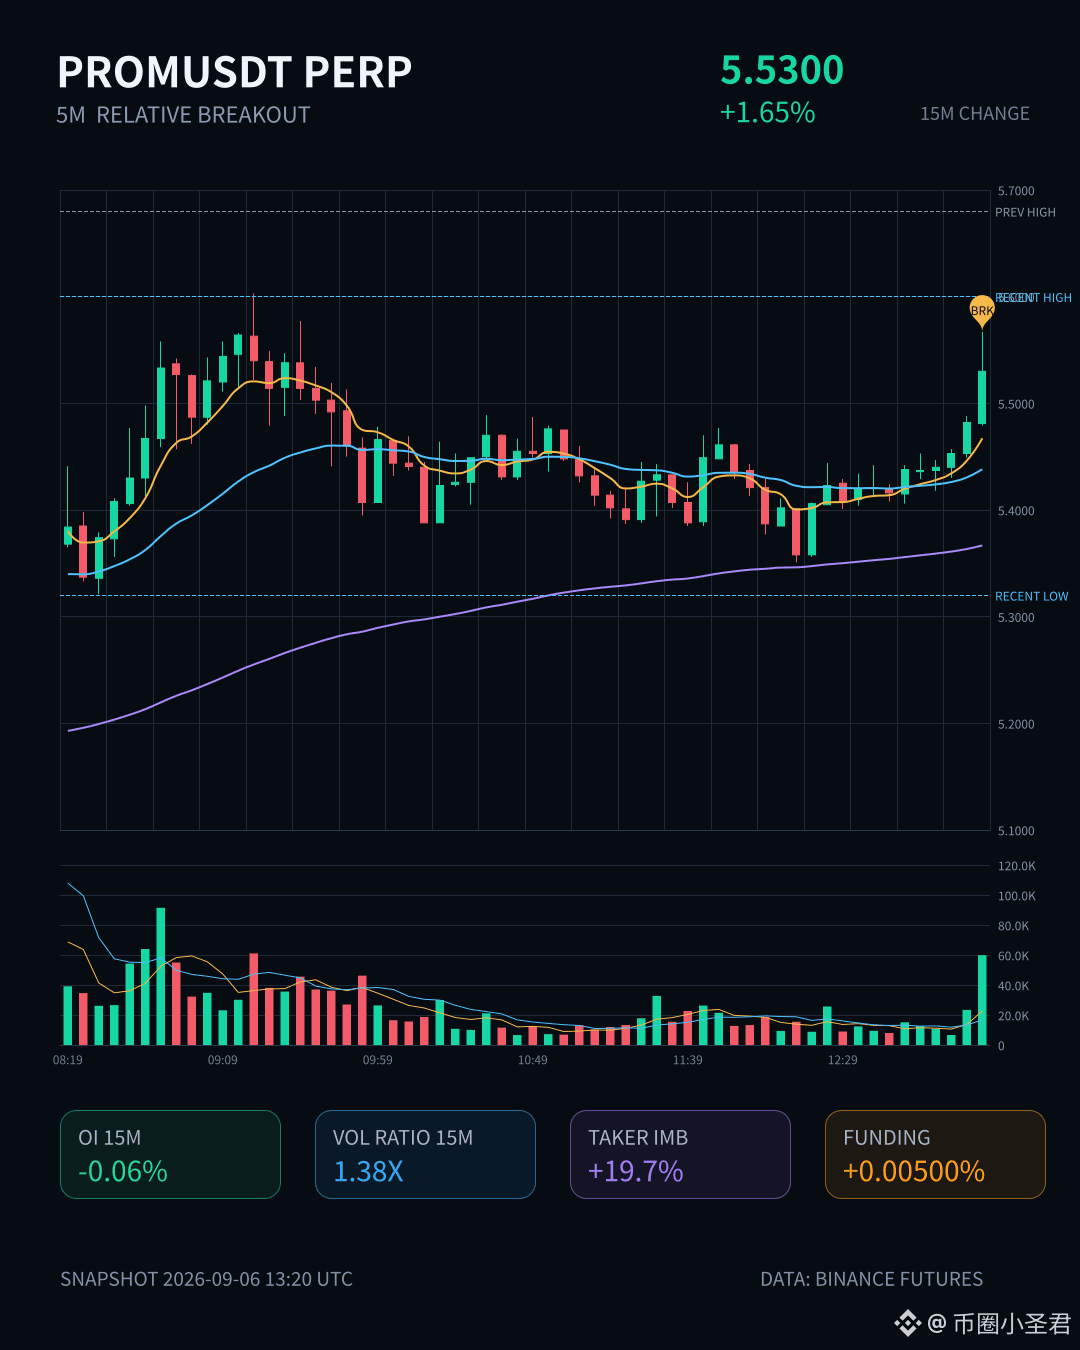Click the 15M CHANGE label
This screenshot has height=1350, width=1080.
click(975, 114)
